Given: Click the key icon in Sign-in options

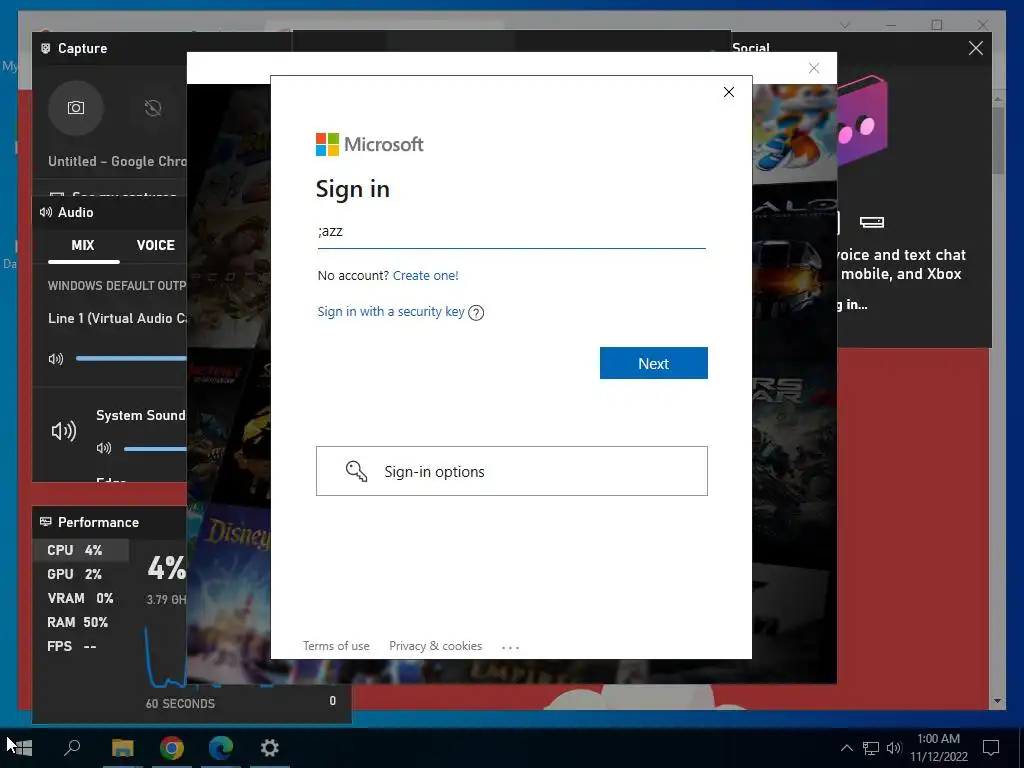Looking at the screenshot, I should (x=357, y=471).
